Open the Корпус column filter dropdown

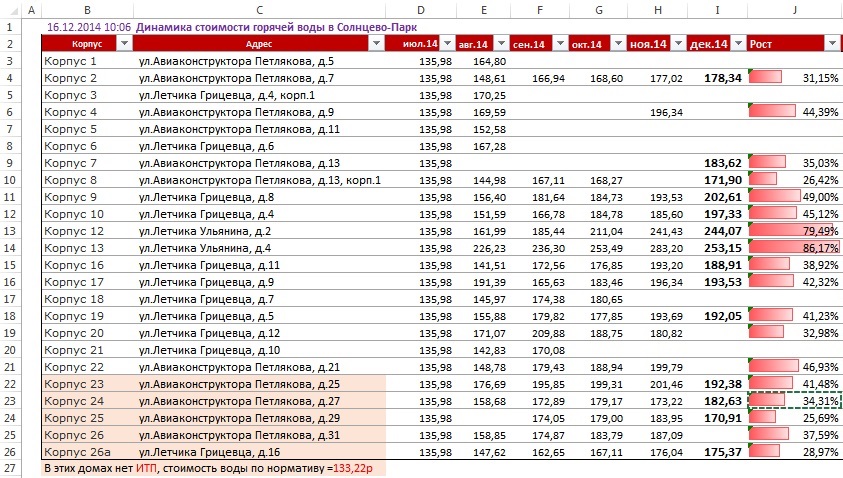click(124, 44)
